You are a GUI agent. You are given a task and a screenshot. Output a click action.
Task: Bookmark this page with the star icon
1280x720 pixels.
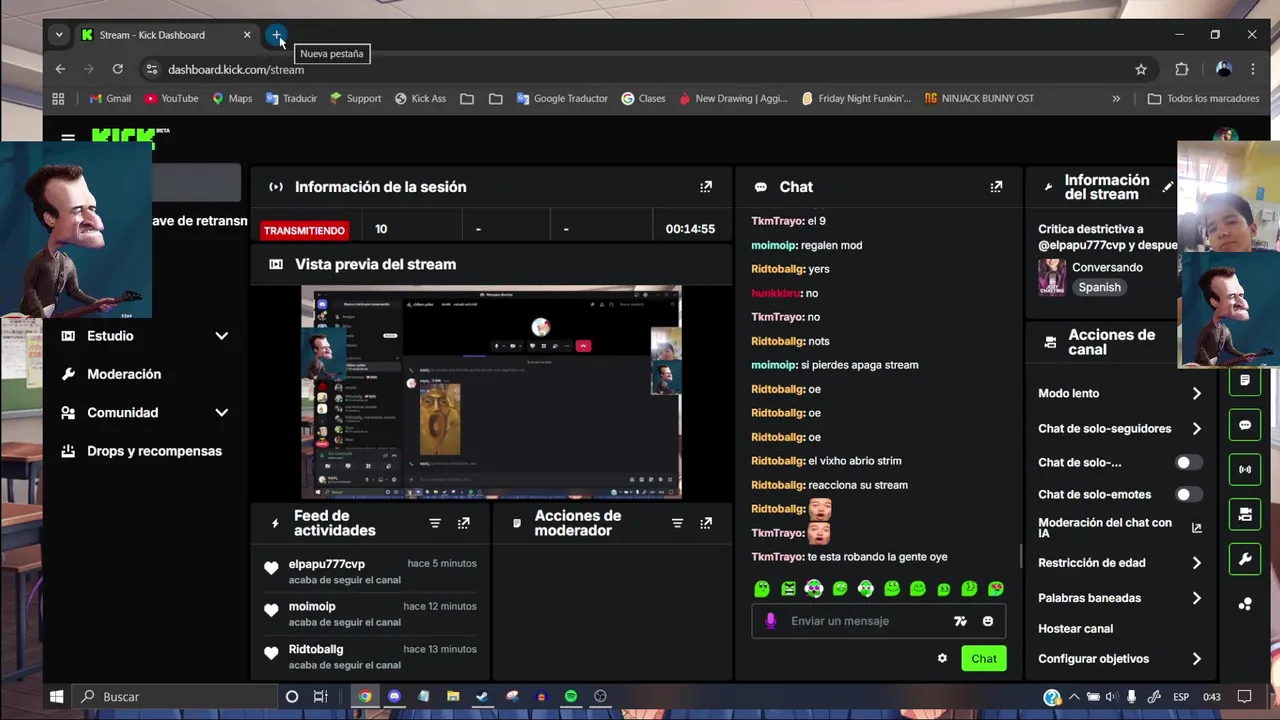click(x=1141, y=69)
